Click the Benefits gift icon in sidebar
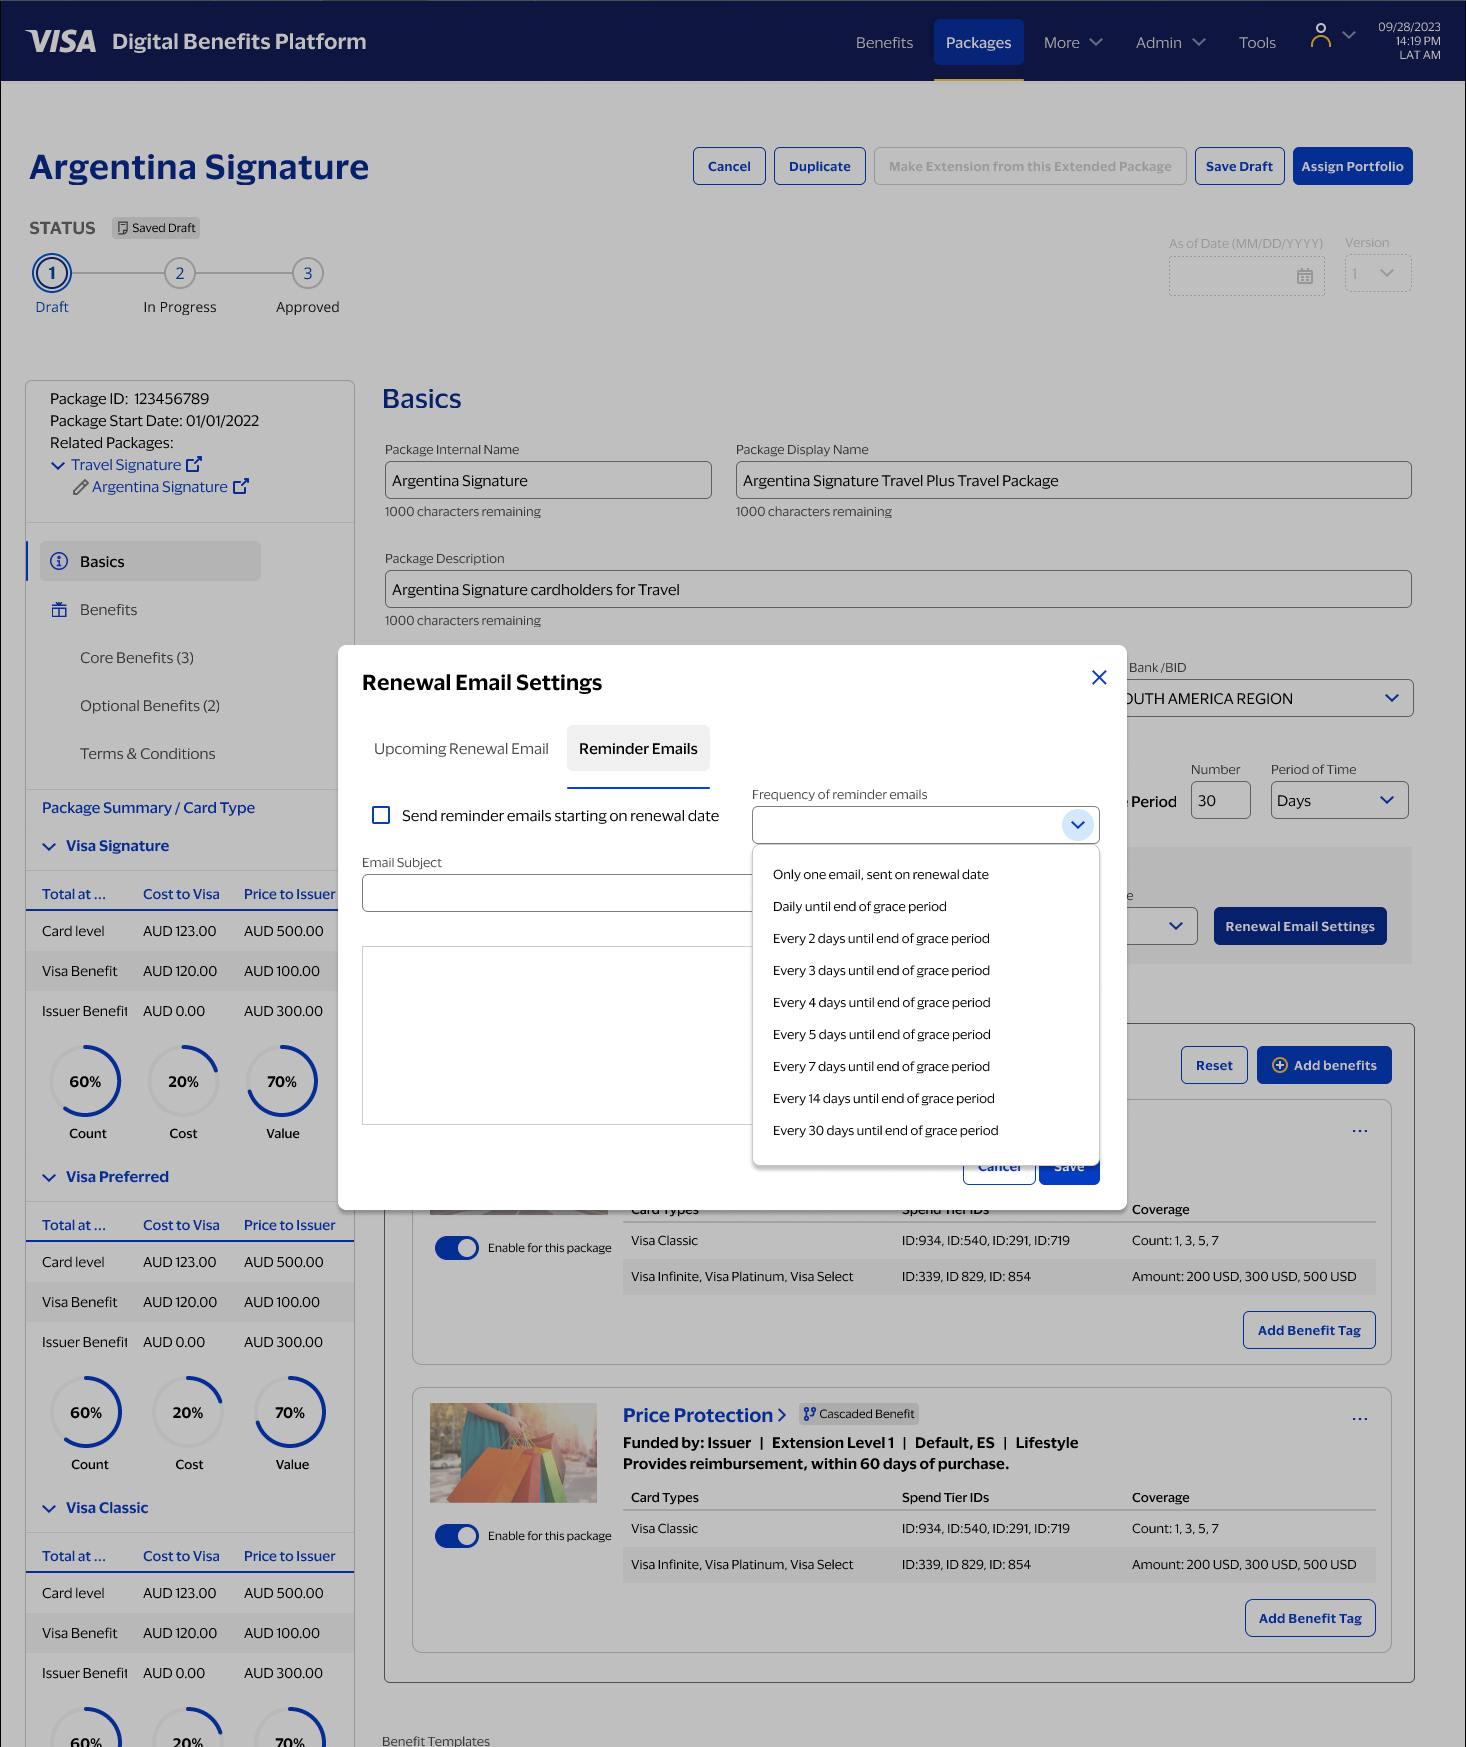The width and height of the screenshot is (1466, 1747). (59, 610)
